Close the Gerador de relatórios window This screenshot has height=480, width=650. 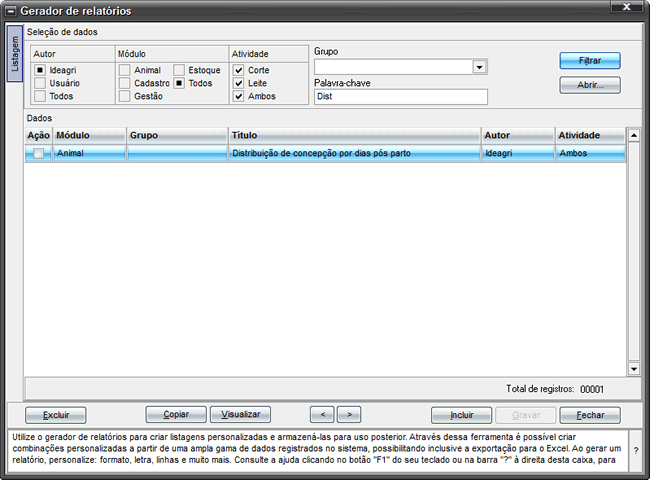tap(626, 6)
